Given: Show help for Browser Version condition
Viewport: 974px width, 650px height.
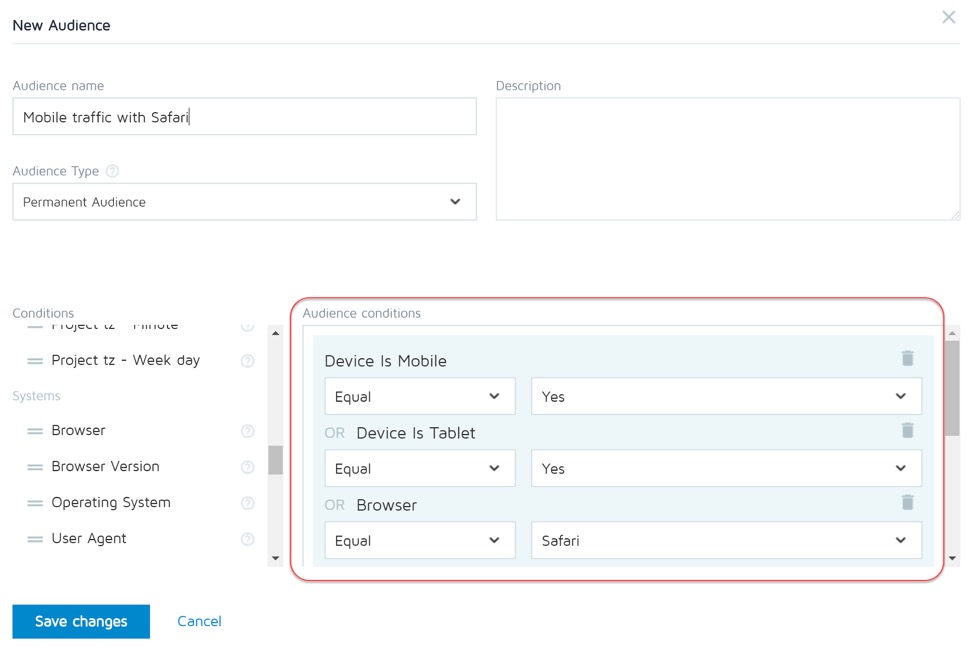Looking at the screenshot, I should point(247,467).
